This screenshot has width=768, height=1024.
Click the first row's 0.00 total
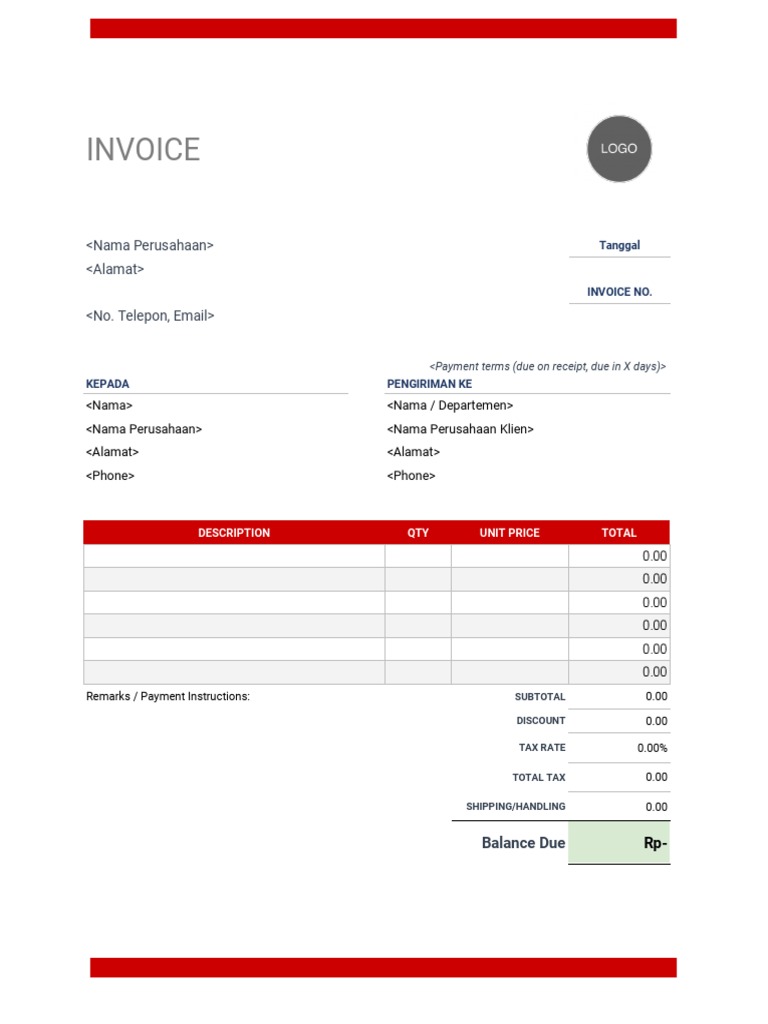pos(654,556)
